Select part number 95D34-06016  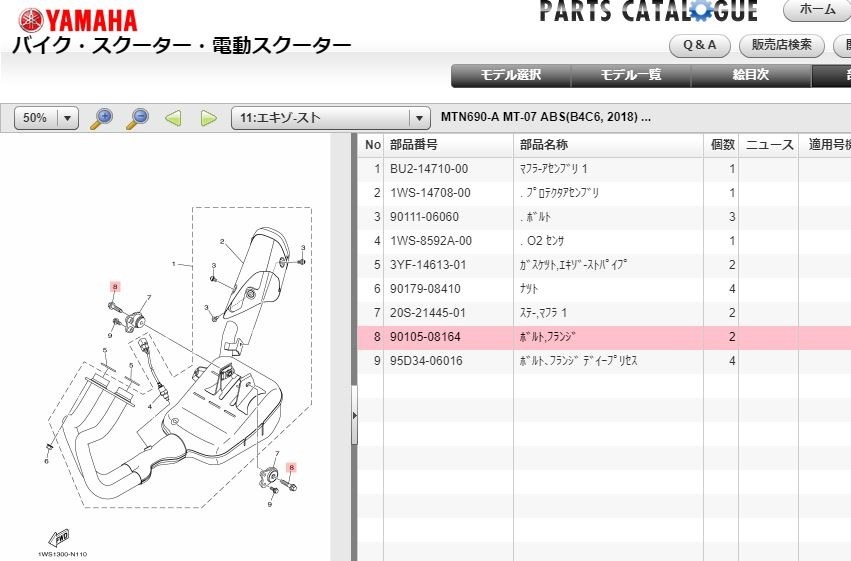tap(426, 361)
